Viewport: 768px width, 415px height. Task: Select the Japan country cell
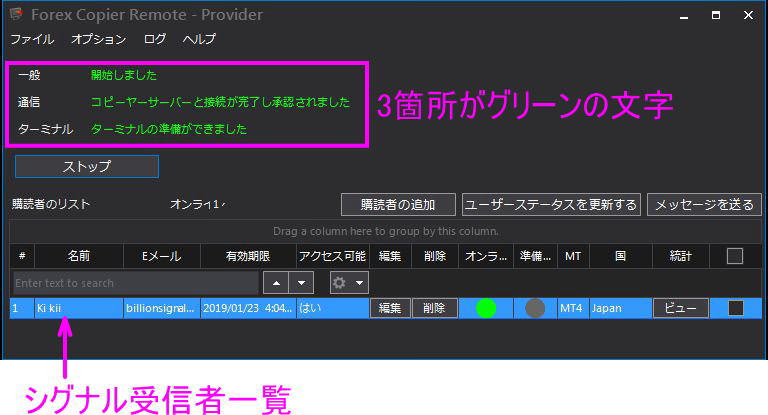(x=621, y=308)
